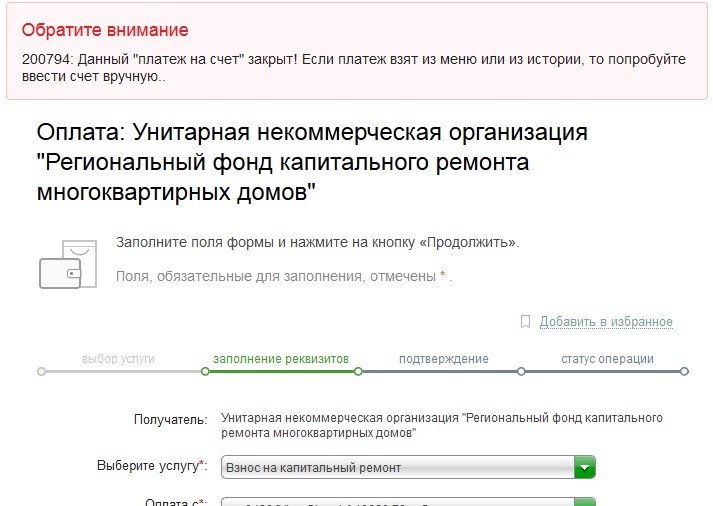Click the bookmark icon beside 'Добавить в избранное'
This screenshot has height=506, width=713.
(x=525, y=321)
